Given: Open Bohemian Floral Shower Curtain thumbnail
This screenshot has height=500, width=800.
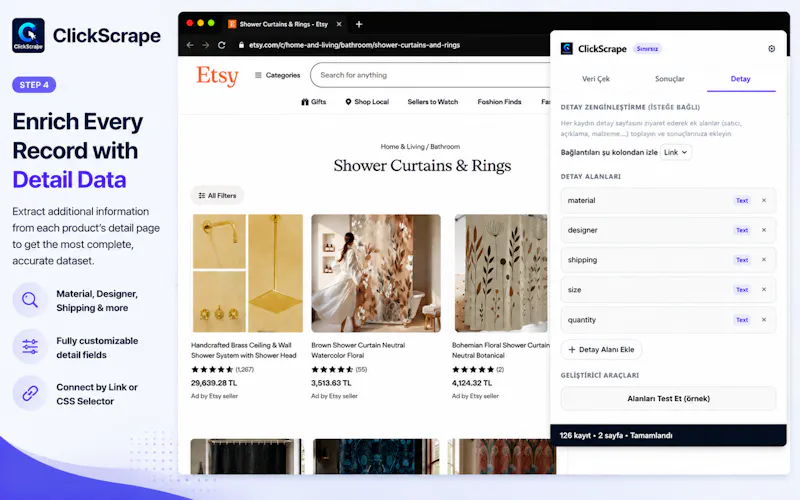Looking at the screenshot, I should tap(501, 273).
